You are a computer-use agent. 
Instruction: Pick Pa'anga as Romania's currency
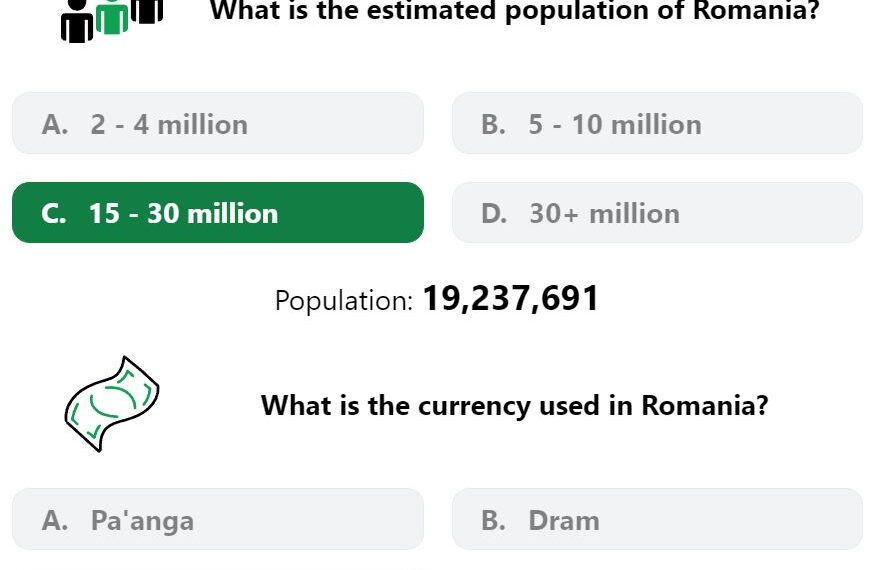(218, 519)
